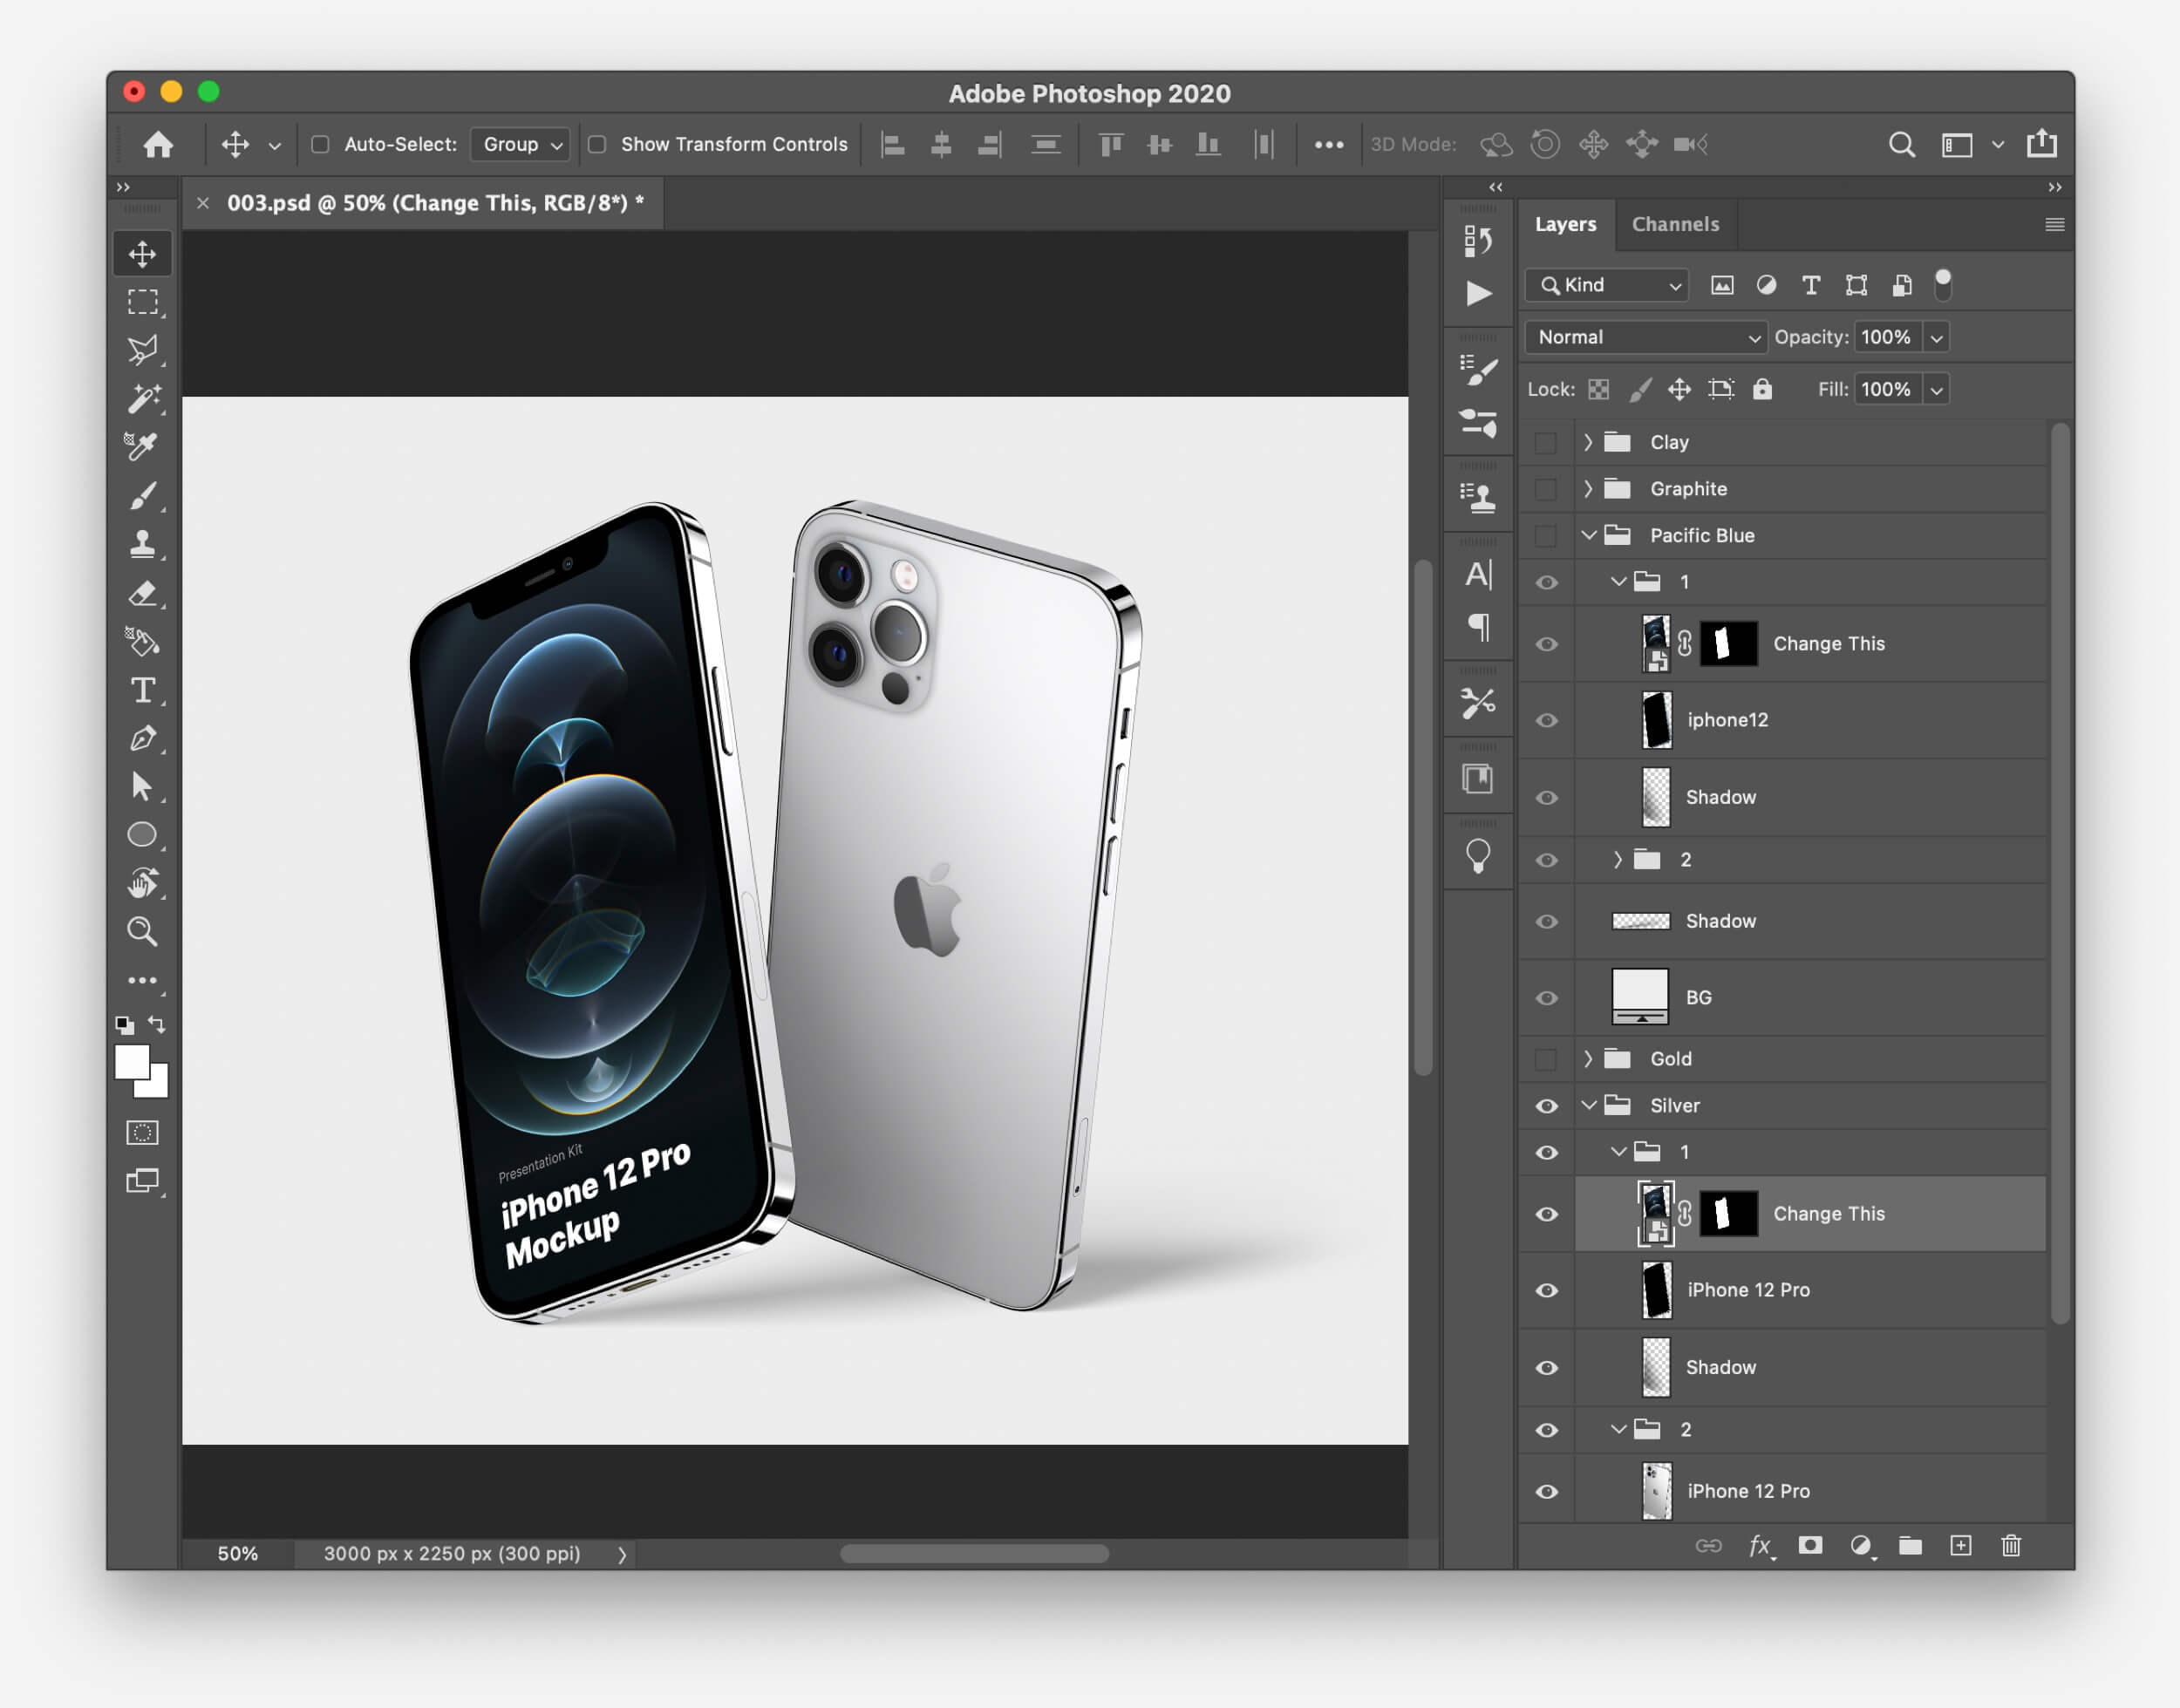Click Delete layer trash icon

pyautogui.click(x=2010, y=1546)
